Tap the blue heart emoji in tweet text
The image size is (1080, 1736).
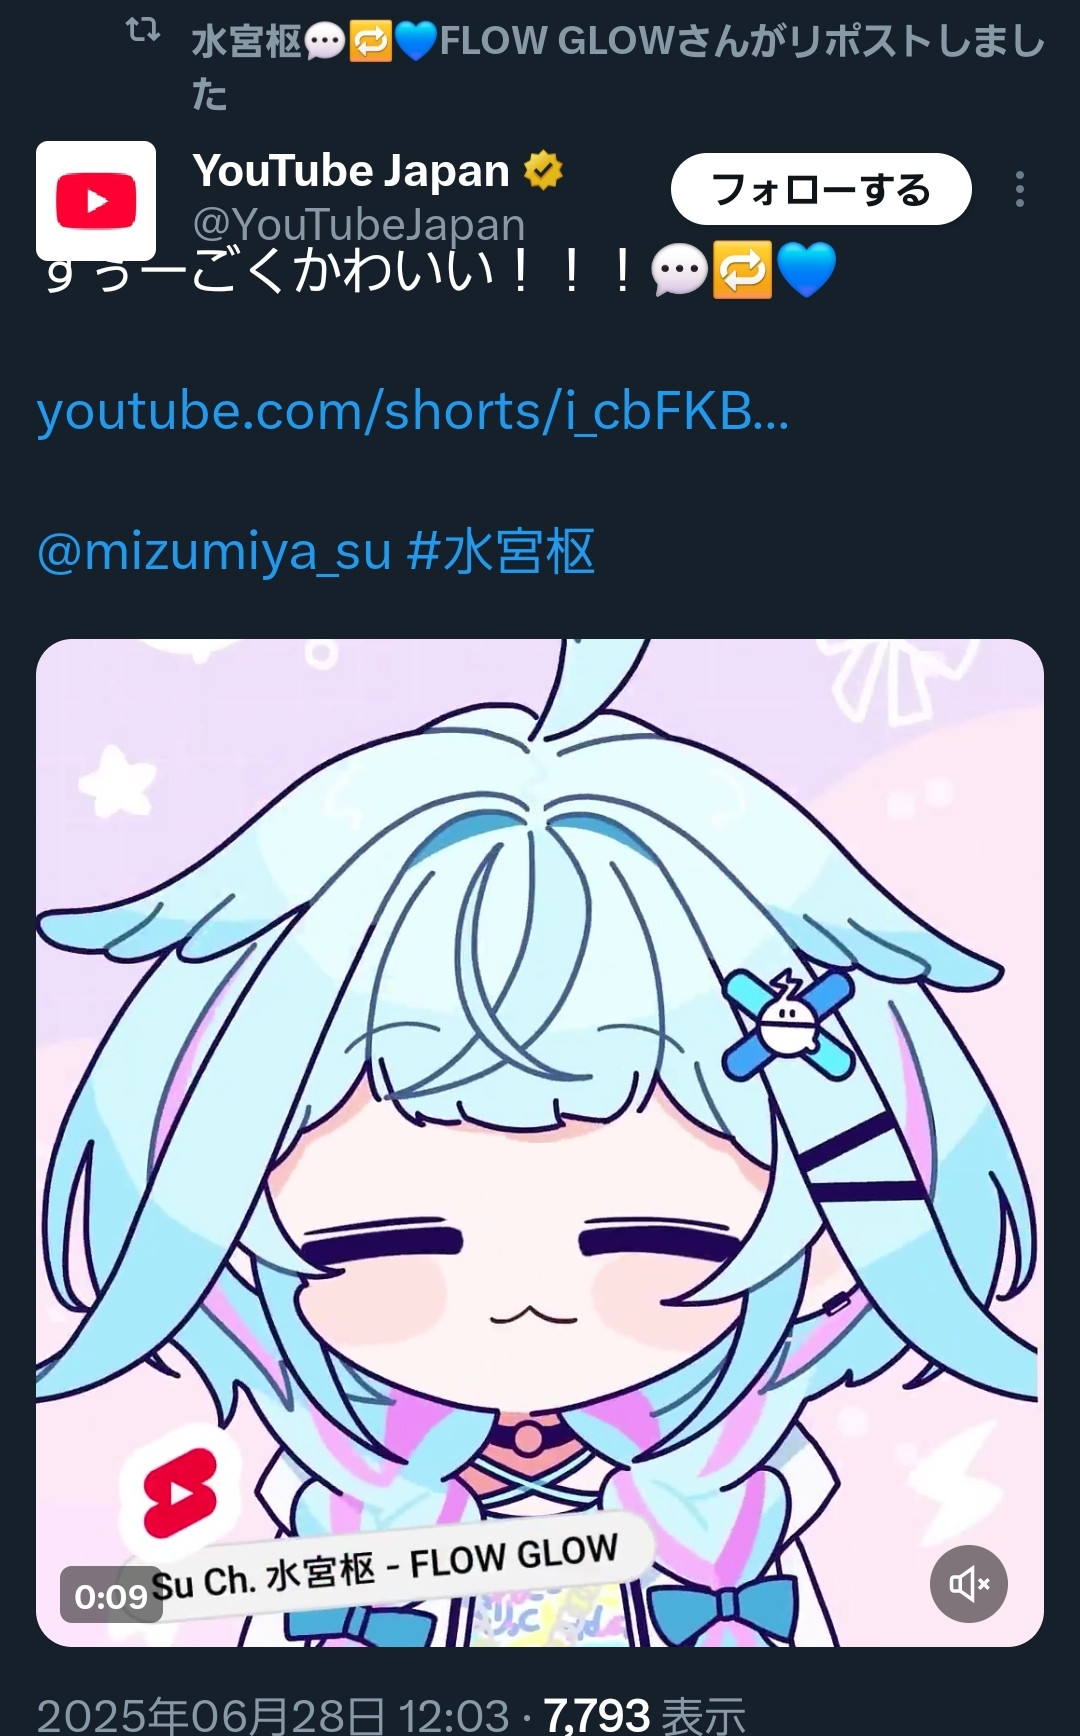[806, 271]
